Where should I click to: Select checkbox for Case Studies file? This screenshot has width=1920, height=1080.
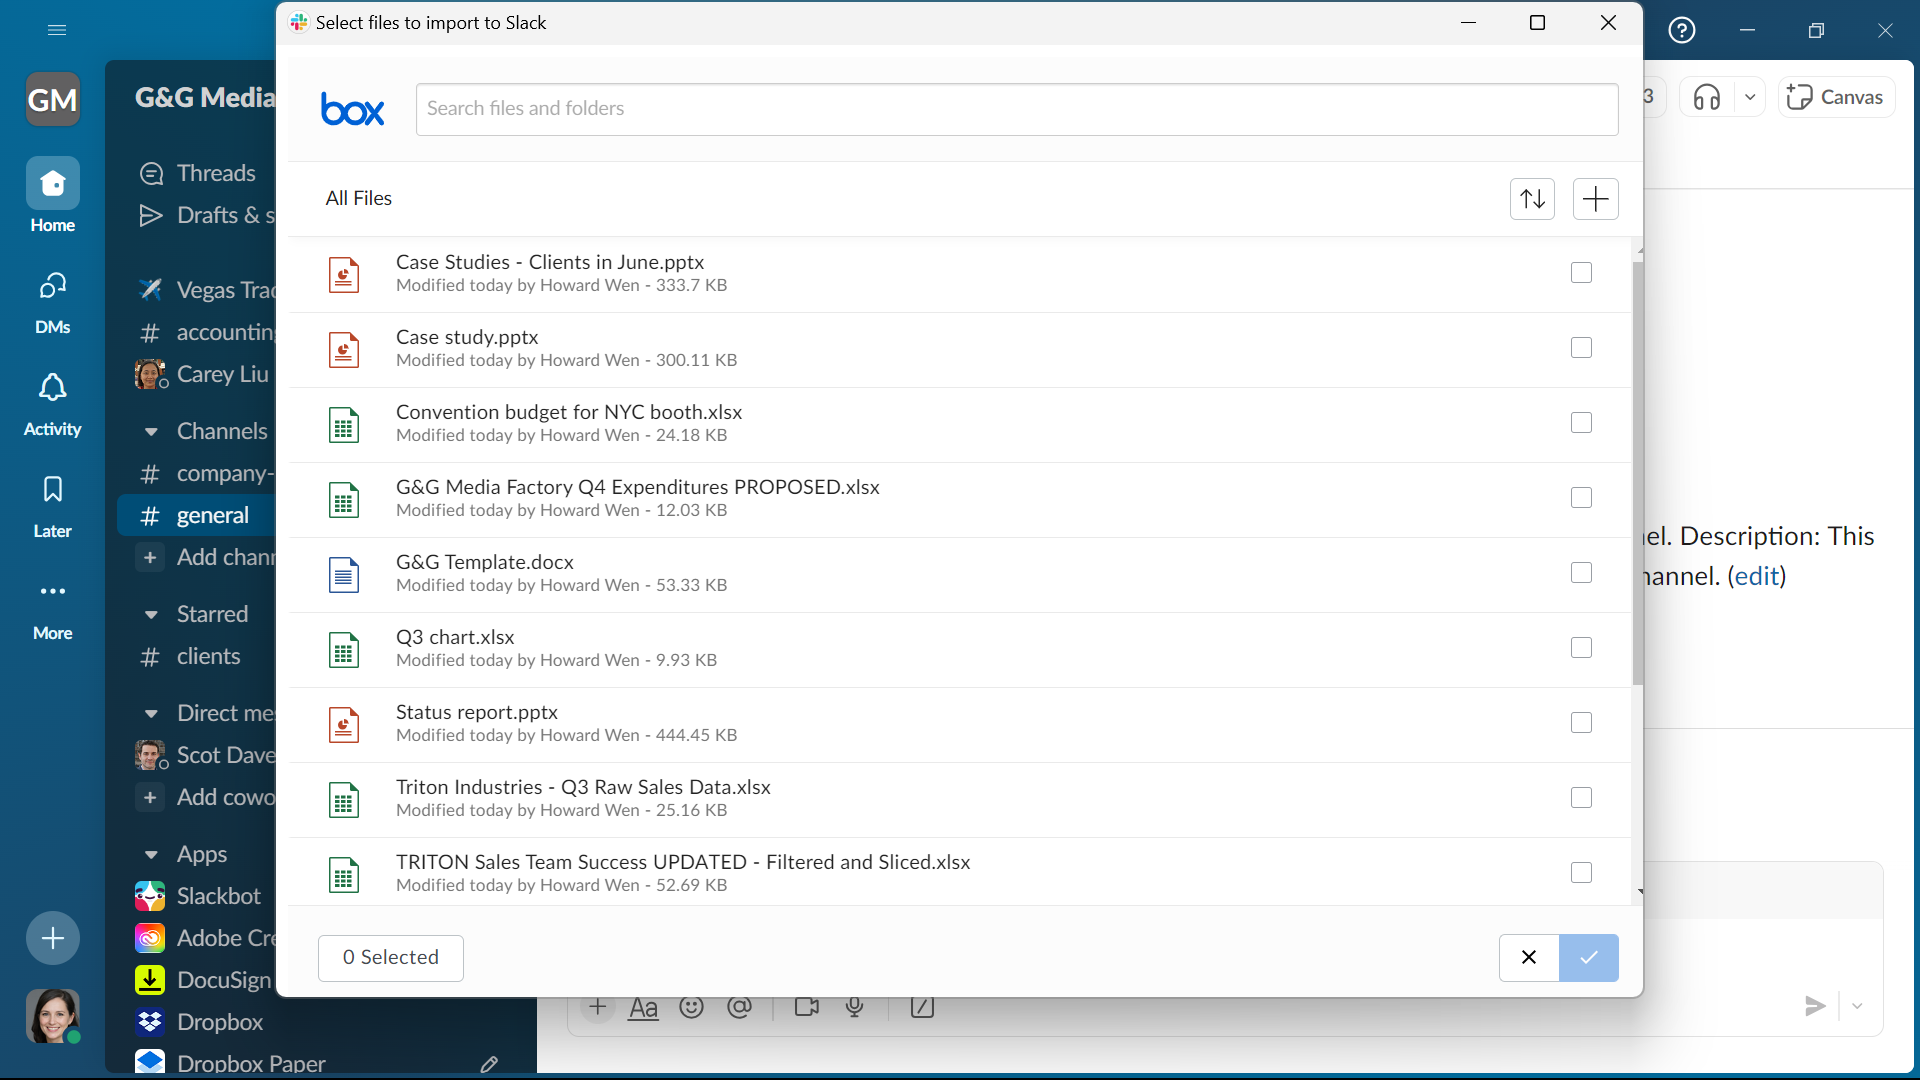[1580, 273]
